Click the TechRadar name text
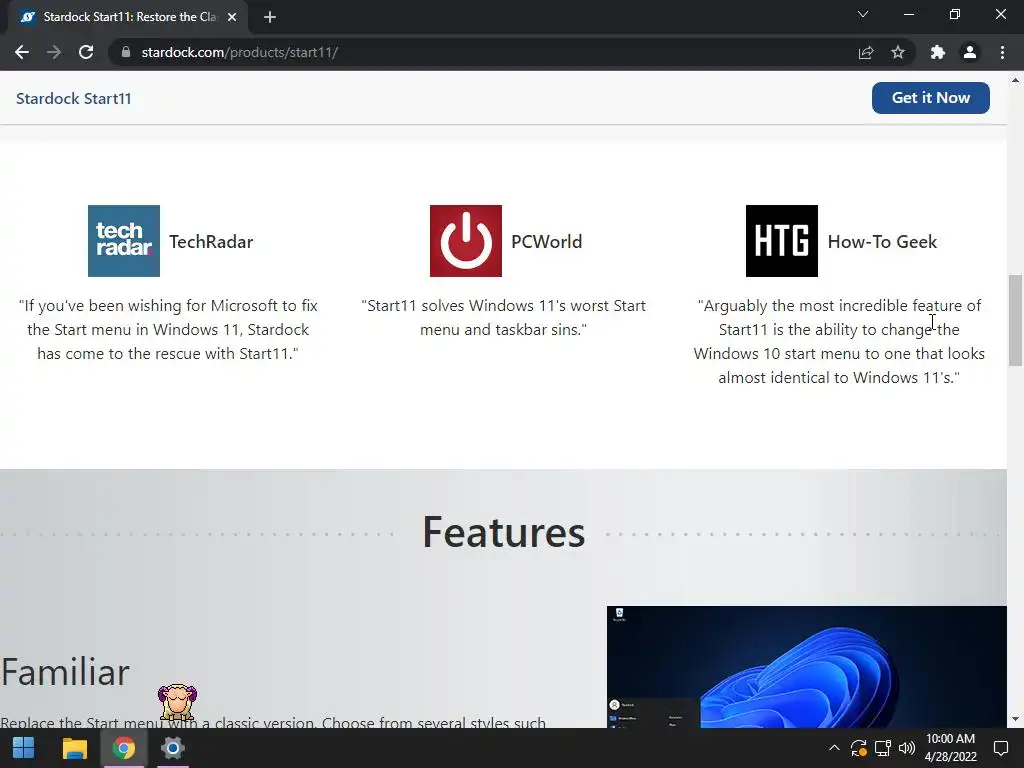This screenshot has height=768, width=1024. pyautogui.click(x=211, y=242)
